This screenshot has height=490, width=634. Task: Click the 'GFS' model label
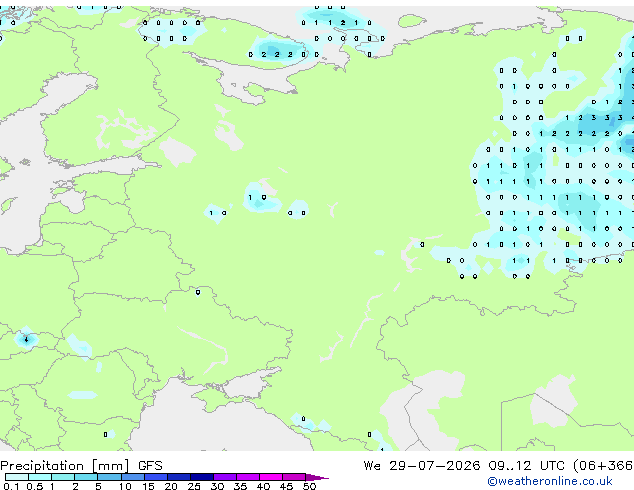pyautogui.click(x=150, y=466)
